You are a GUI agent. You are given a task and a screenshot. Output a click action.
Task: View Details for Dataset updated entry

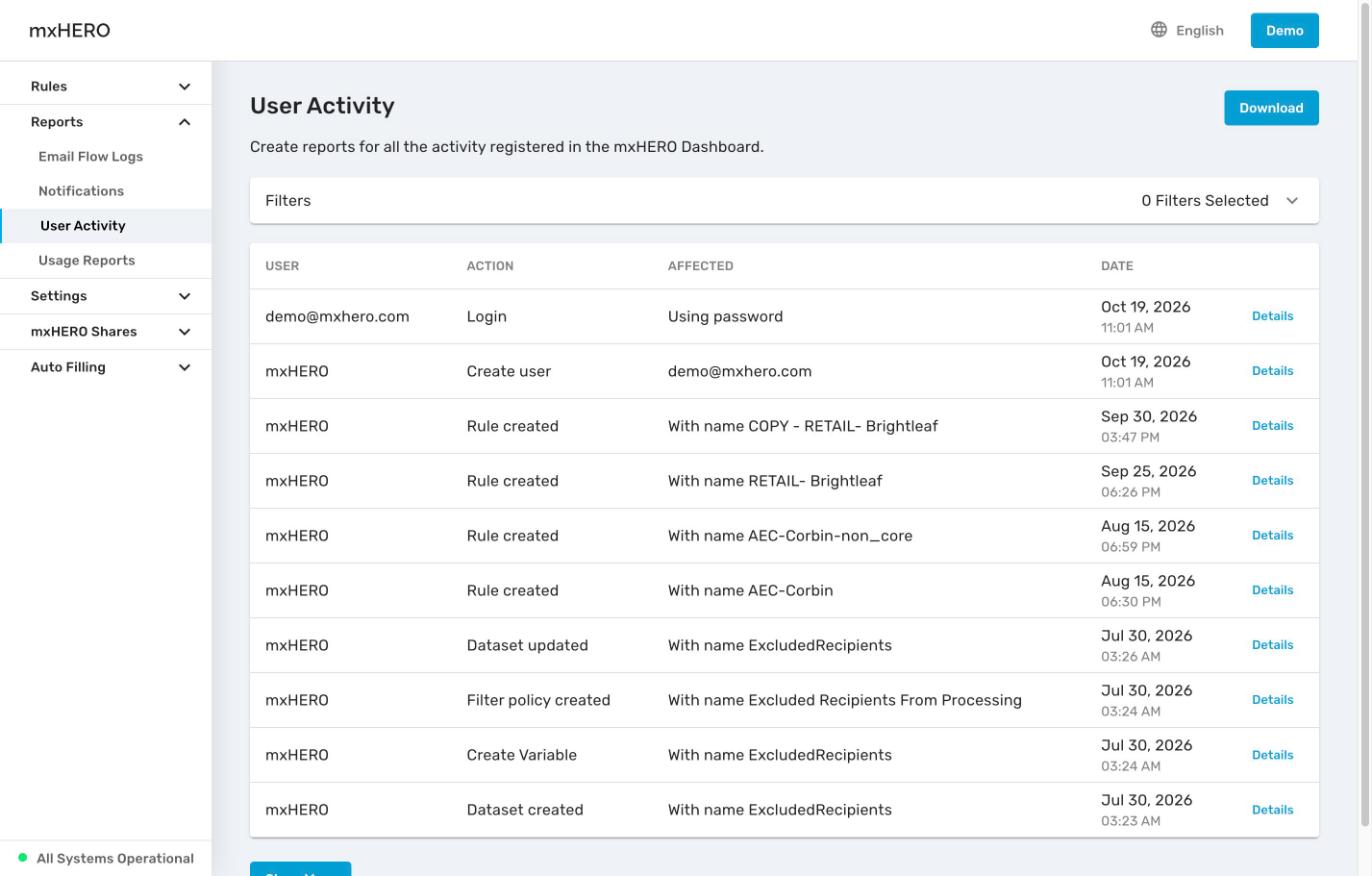(1272, 645)
